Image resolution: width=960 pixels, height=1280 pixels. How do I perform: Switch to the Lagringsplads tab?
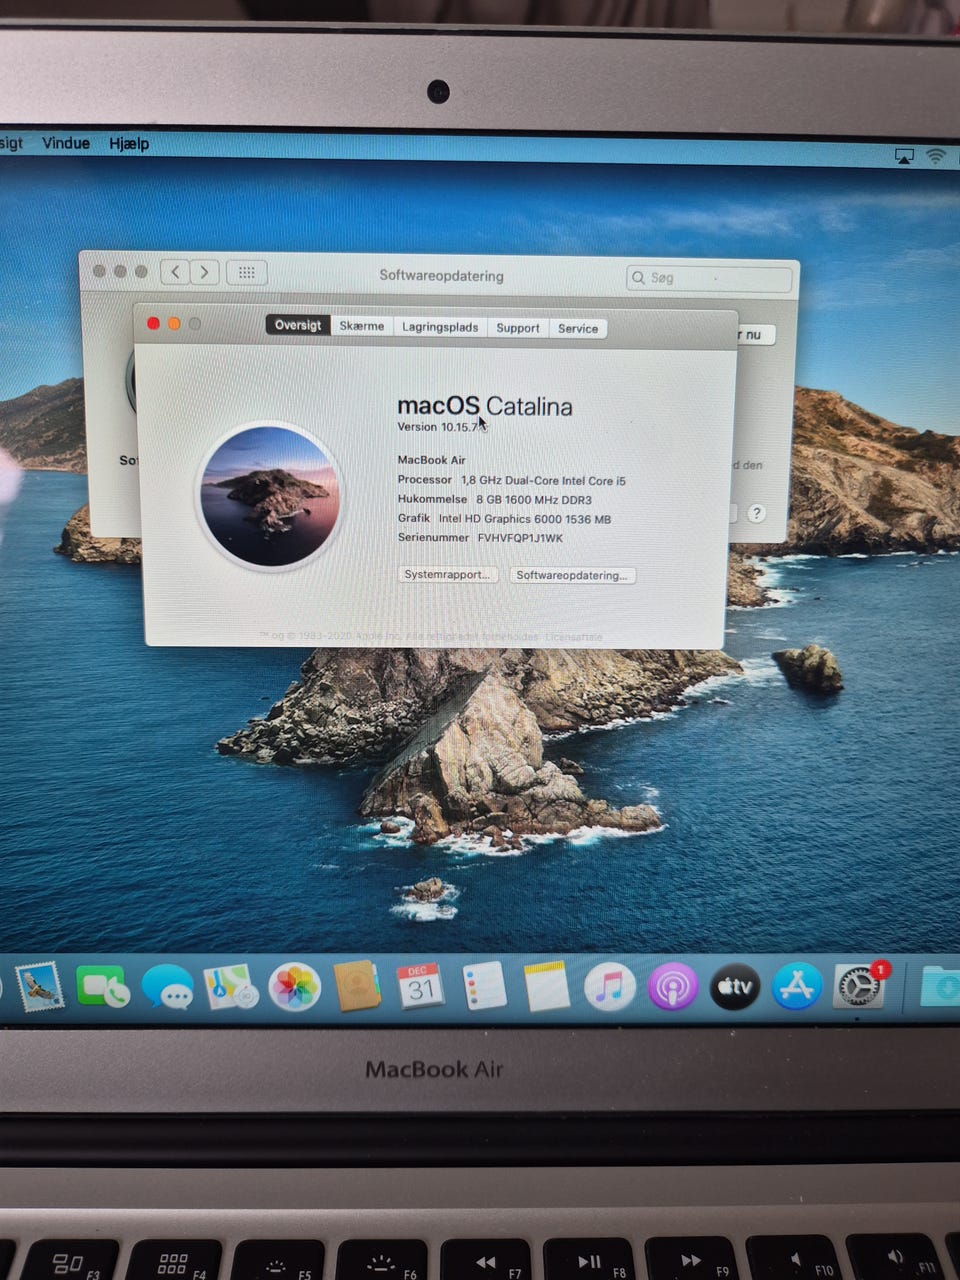point(440,327)
